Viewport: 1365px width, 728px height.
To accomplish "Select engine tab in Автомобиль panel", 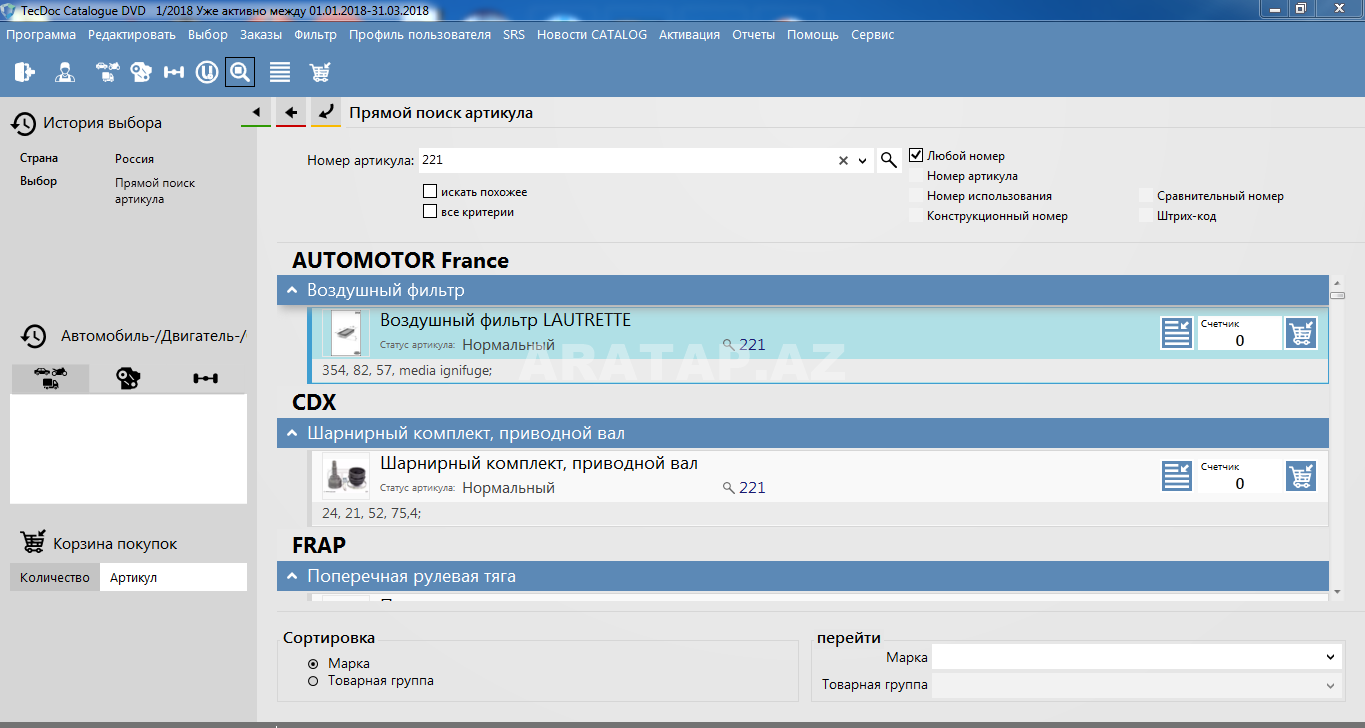I will coord(128,378).
